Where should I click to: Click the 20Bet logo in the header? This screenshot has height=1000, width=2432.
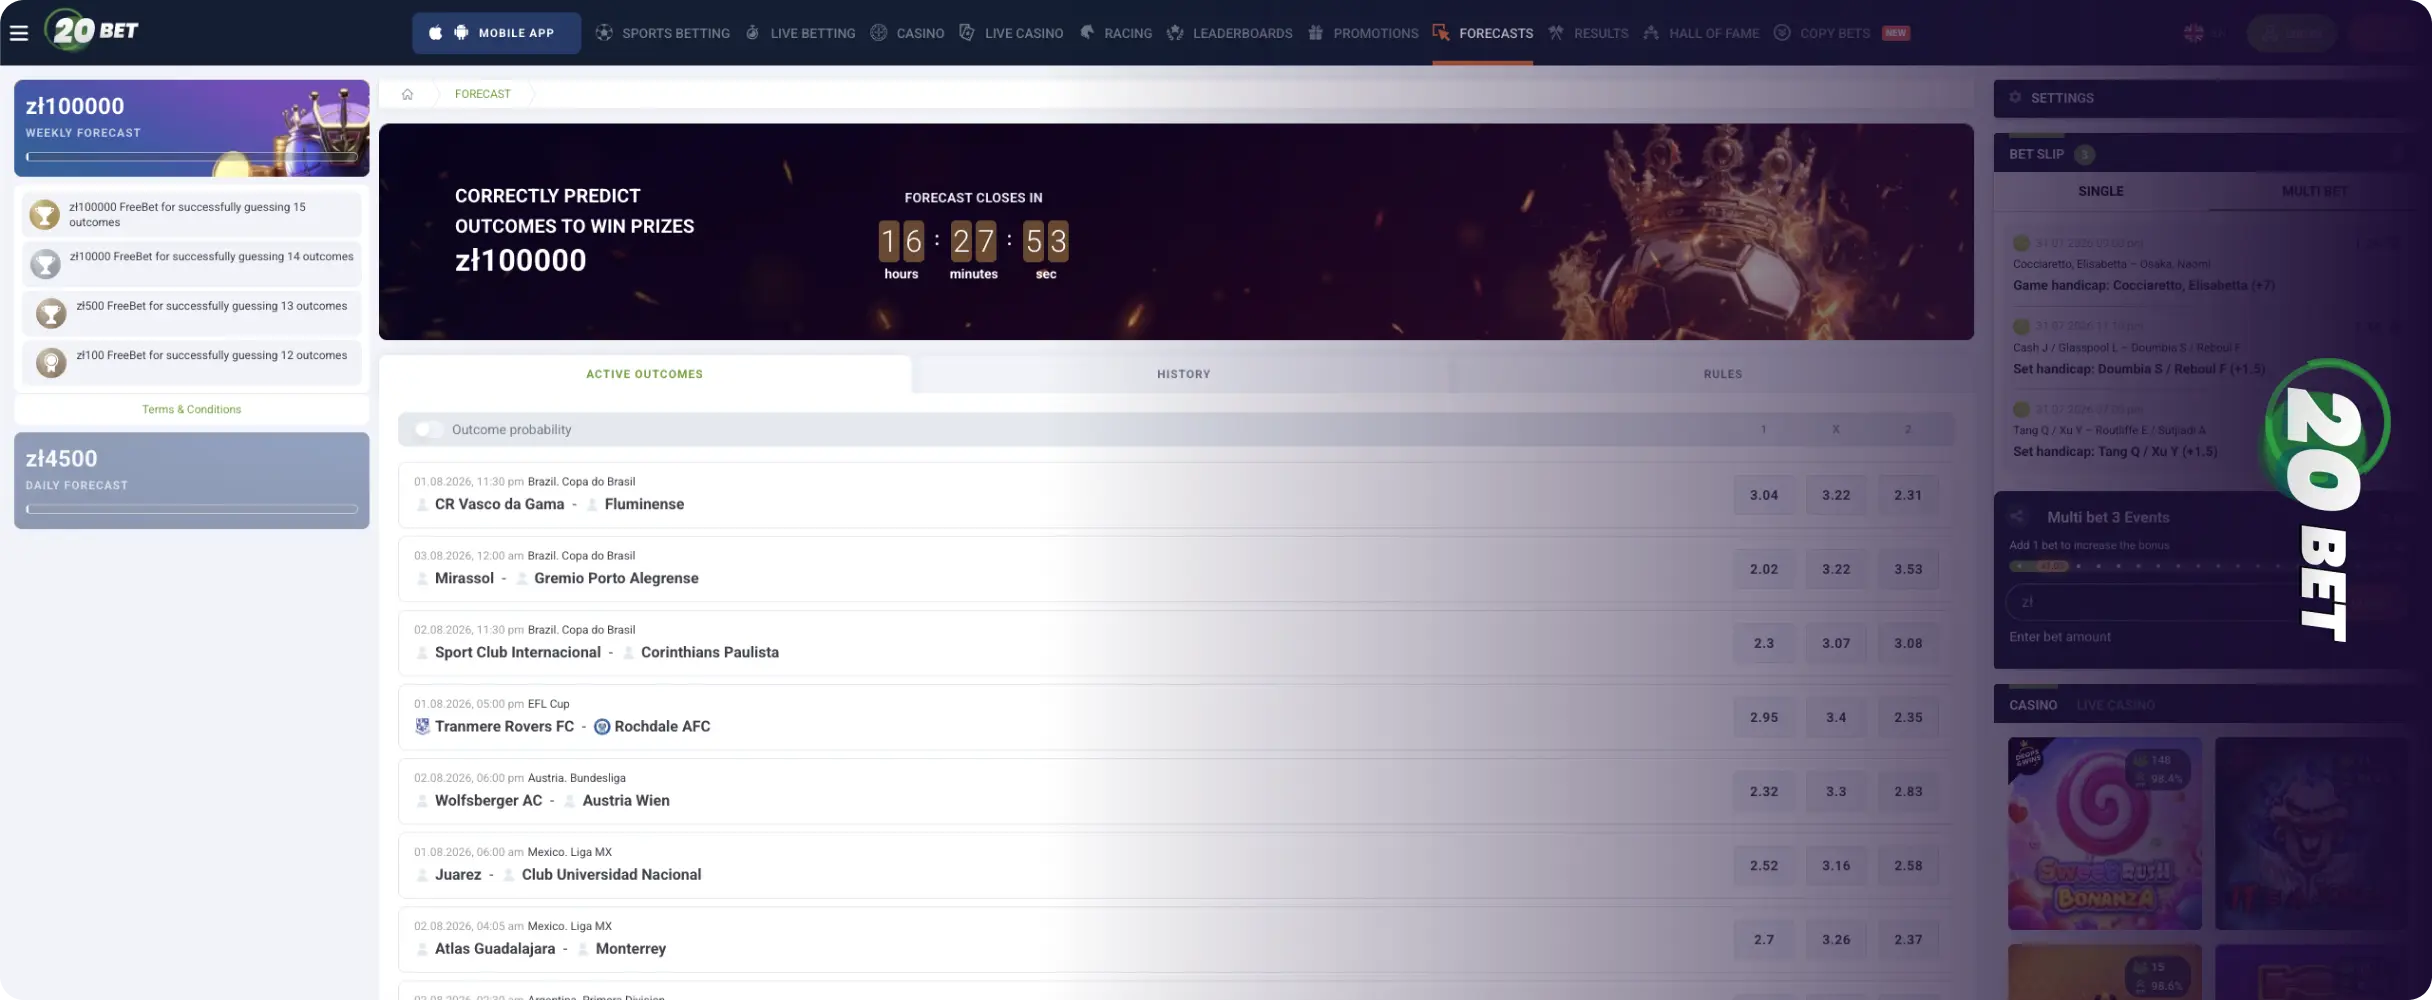[x=92, y=31]
